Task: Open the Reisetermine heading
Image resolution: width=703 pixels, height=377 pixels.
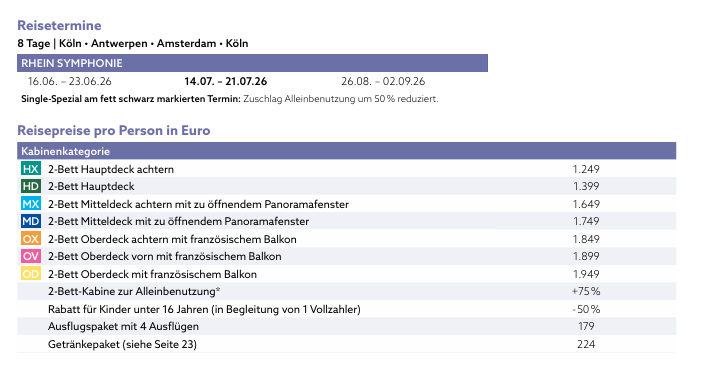Action: pos(59,26)
